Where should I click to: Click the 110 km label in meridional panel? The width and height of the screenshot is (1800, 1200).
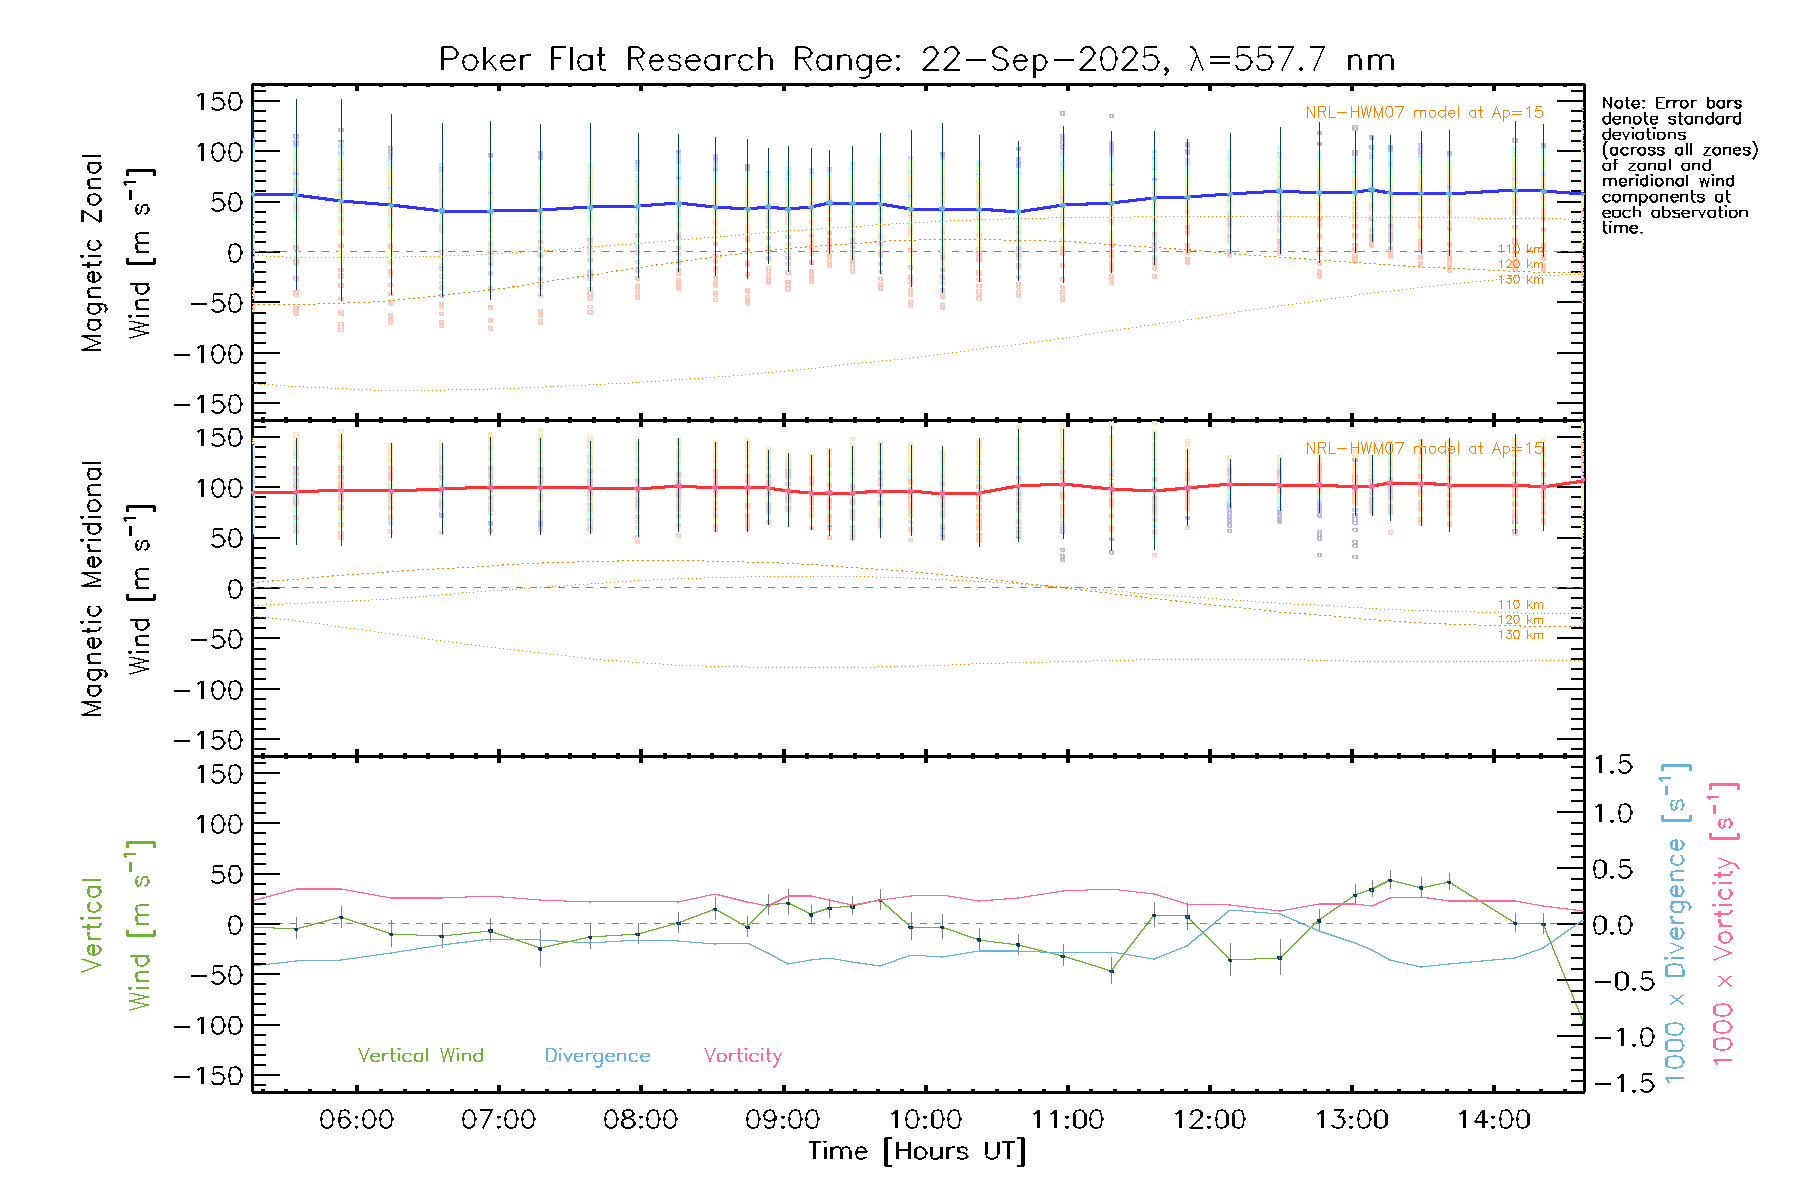click(x=1520, y=605)
